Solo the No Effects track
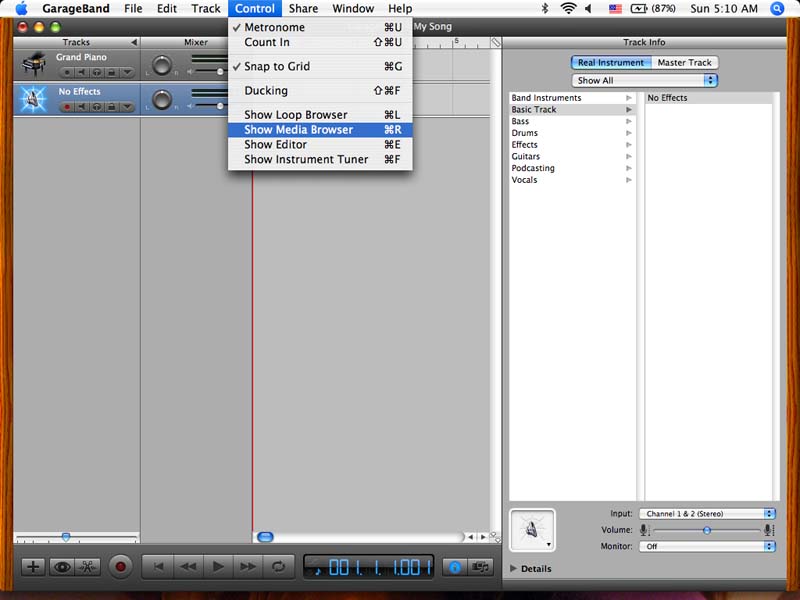Image resolution: width=800 pixels, height=600 pixels. click(x=96, y=107)
